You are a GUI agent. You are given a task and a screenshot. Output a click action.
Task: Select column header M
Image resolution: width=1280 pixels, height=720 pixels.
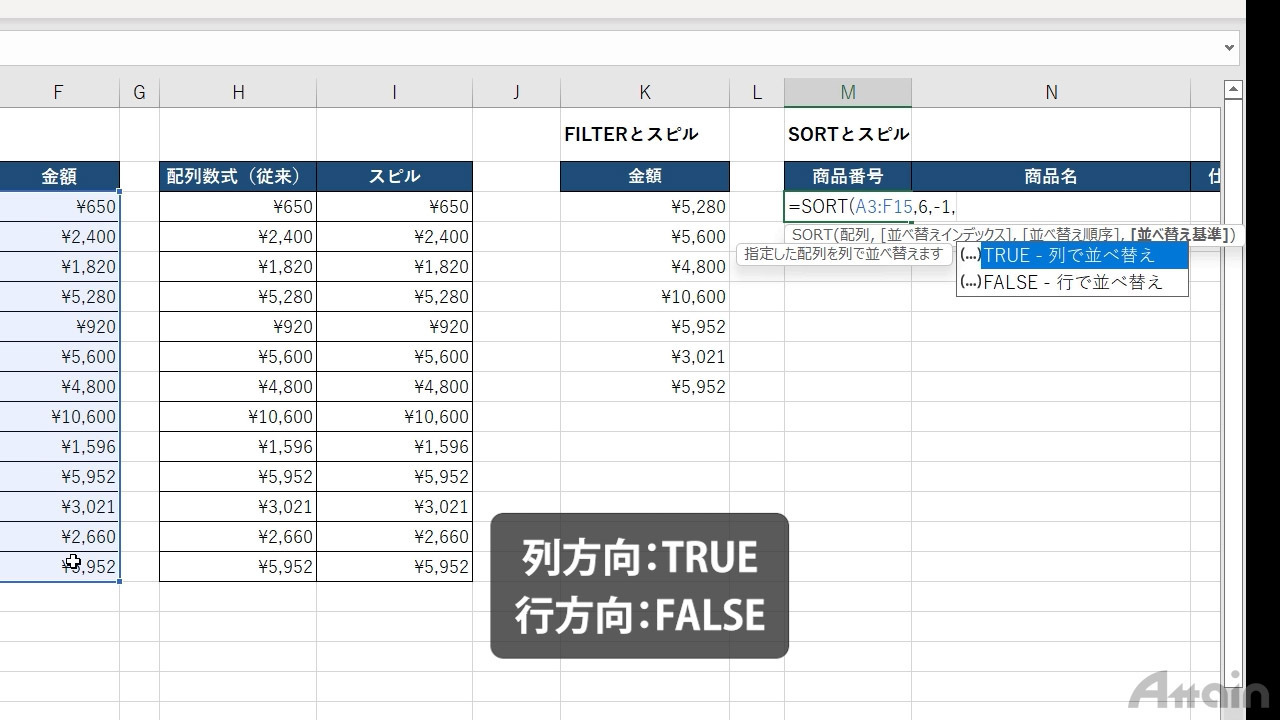[x=847, y=93]
